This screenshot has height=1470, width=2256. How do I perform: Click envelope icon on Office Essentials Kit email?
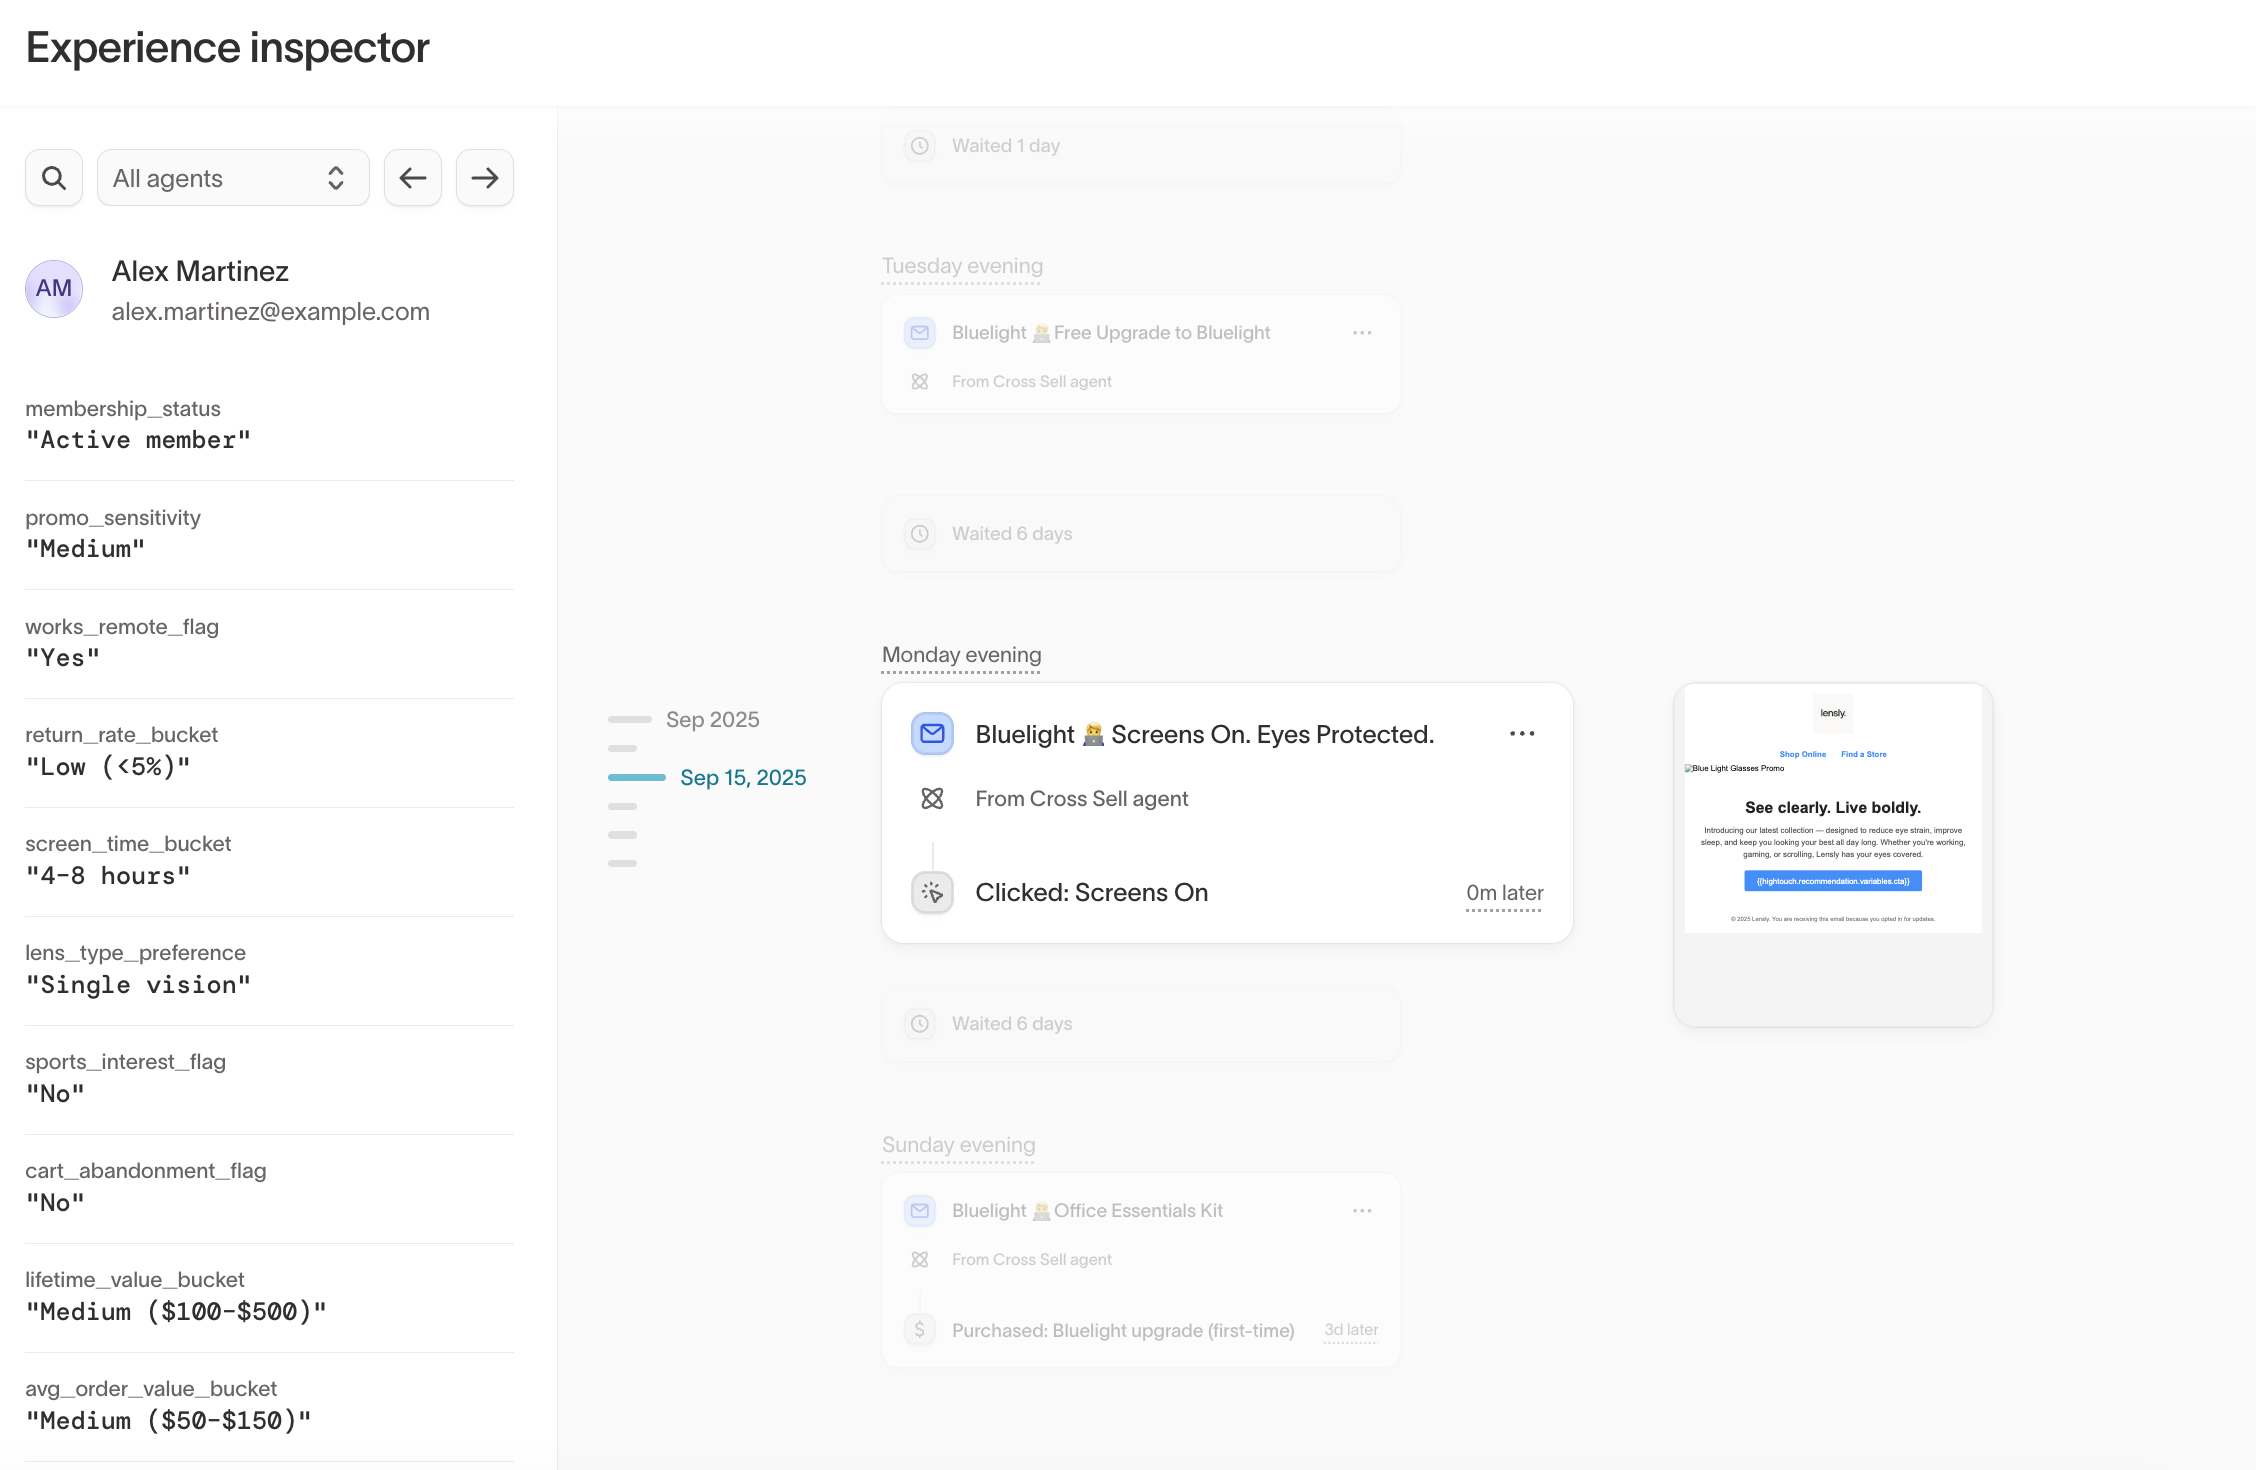(x=920, y=1211)
